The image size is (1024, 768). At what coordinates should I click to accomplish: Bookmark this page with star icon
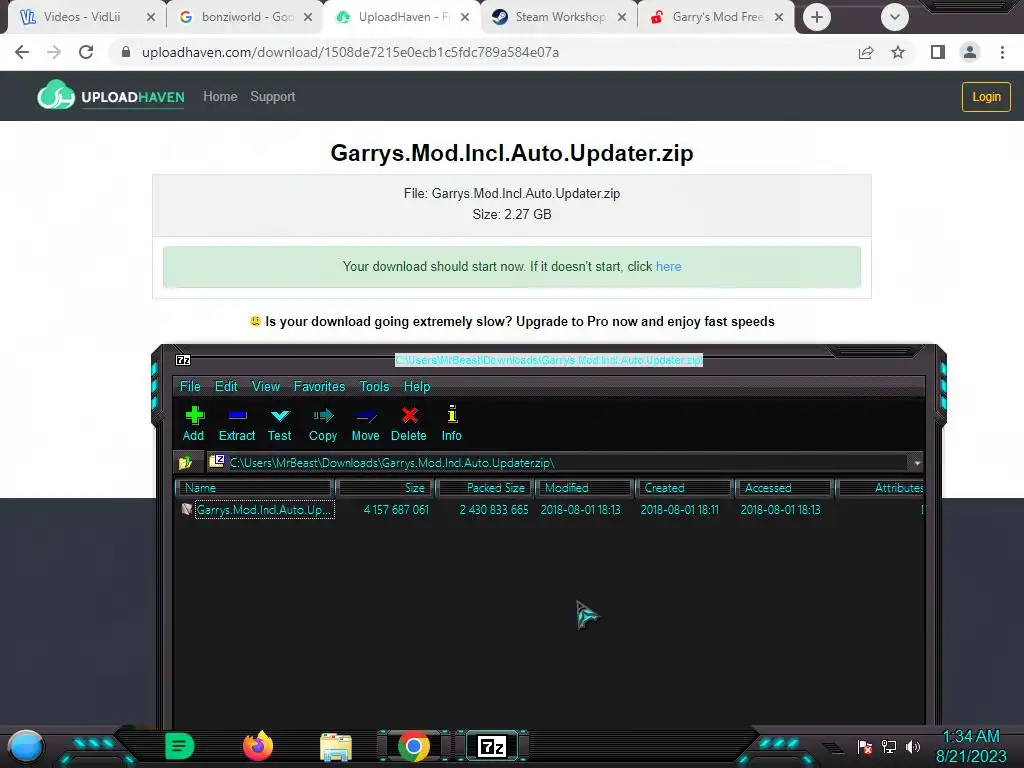[898, 52]
